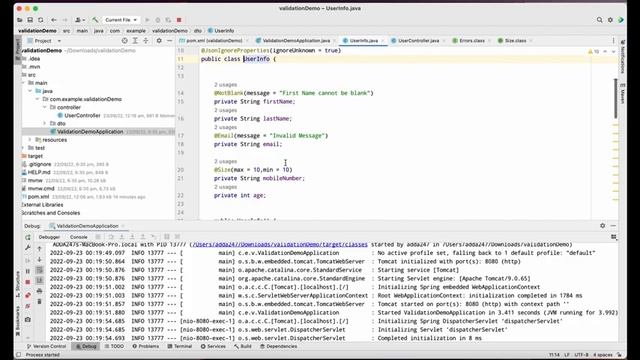This screenshot has width=640, height=360.
Task: Expand all in Project panel
Action: click(x=135, y=41)
